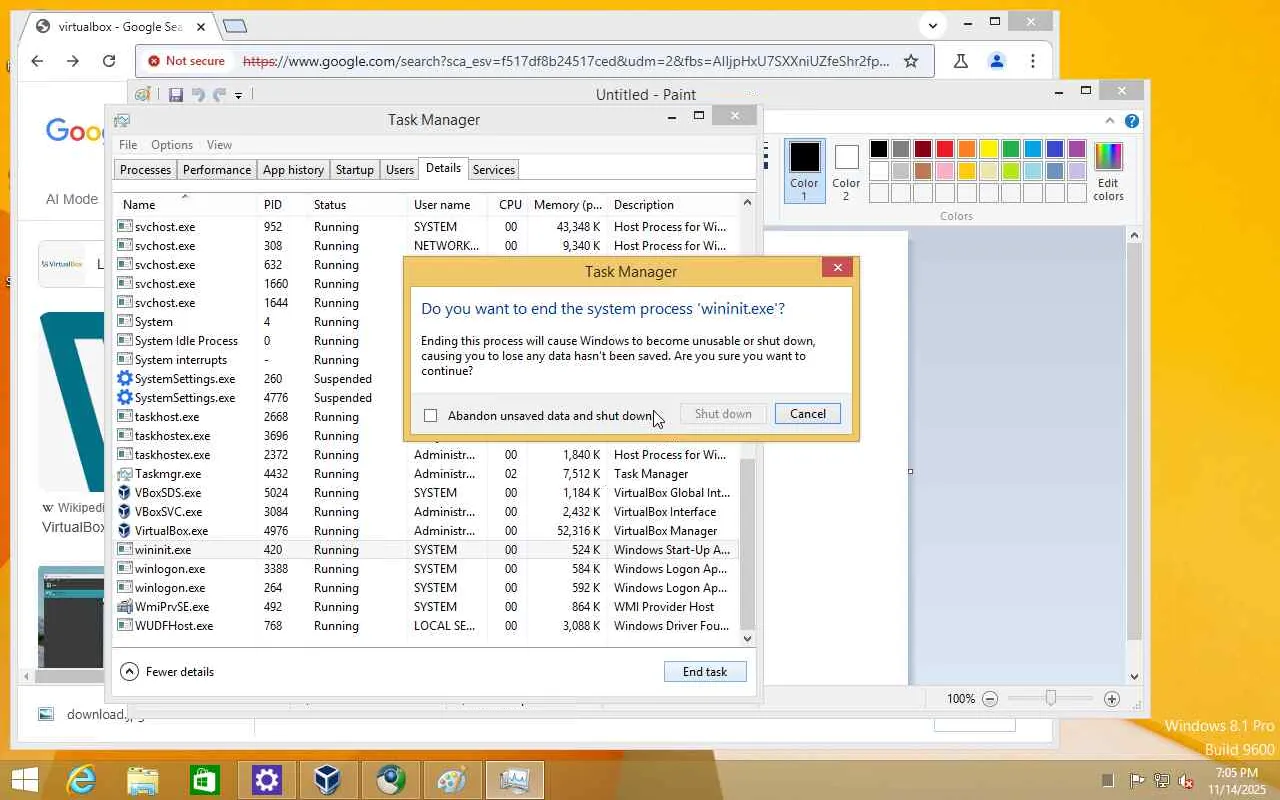Go back in the Chrome browser

pos(37,61)
